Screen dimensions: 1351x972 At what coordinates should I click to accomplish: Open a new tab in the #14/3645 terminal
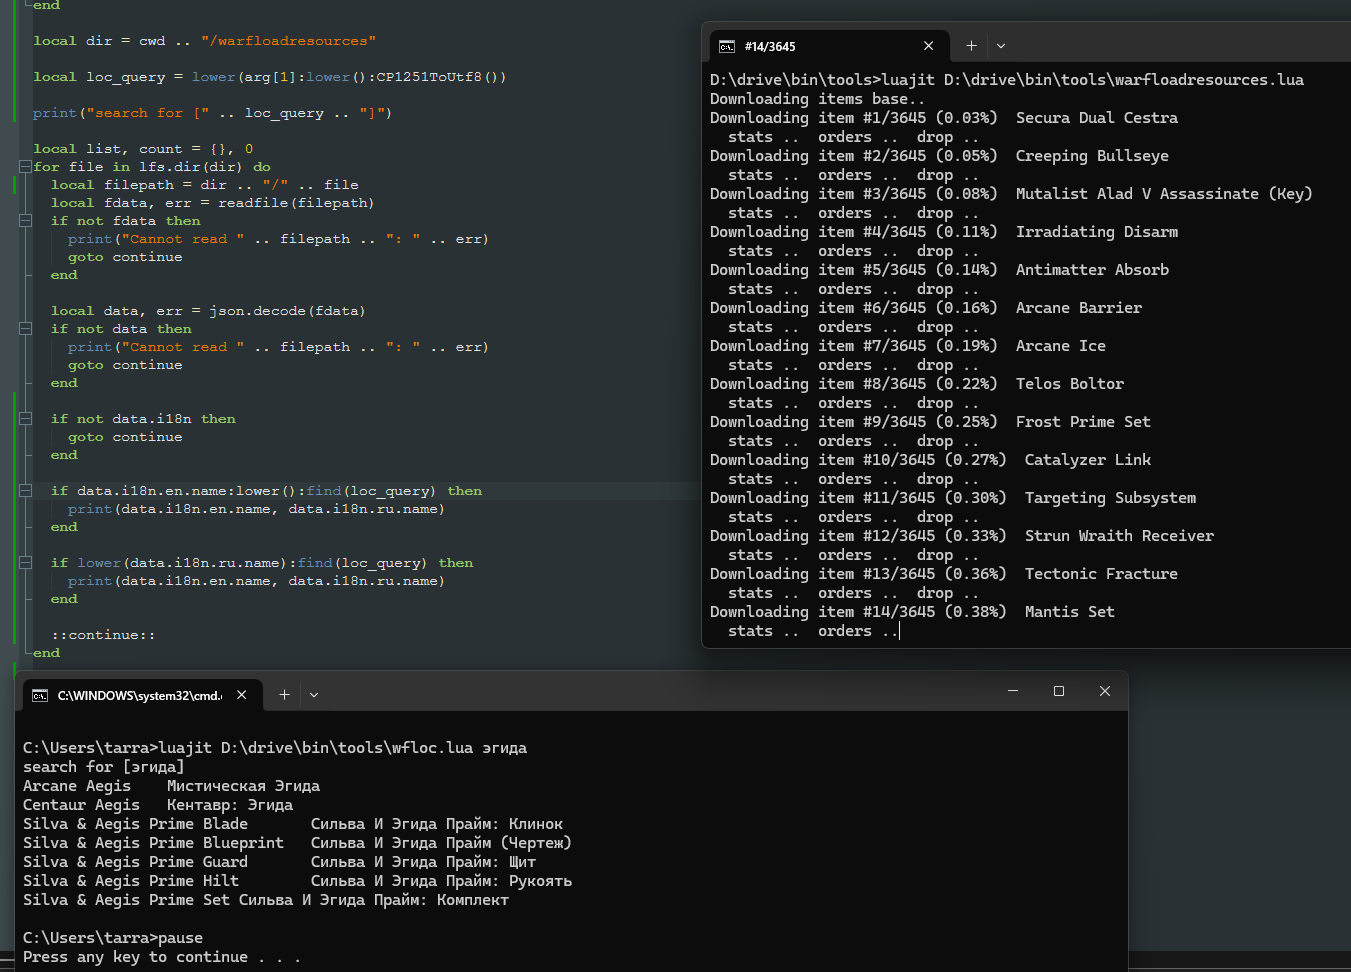click(971, 46)
